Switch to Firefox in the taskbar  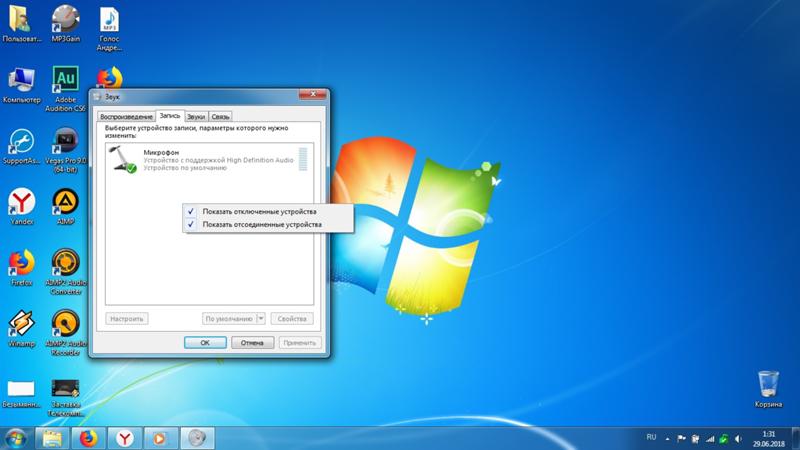(x=88, y=438)
